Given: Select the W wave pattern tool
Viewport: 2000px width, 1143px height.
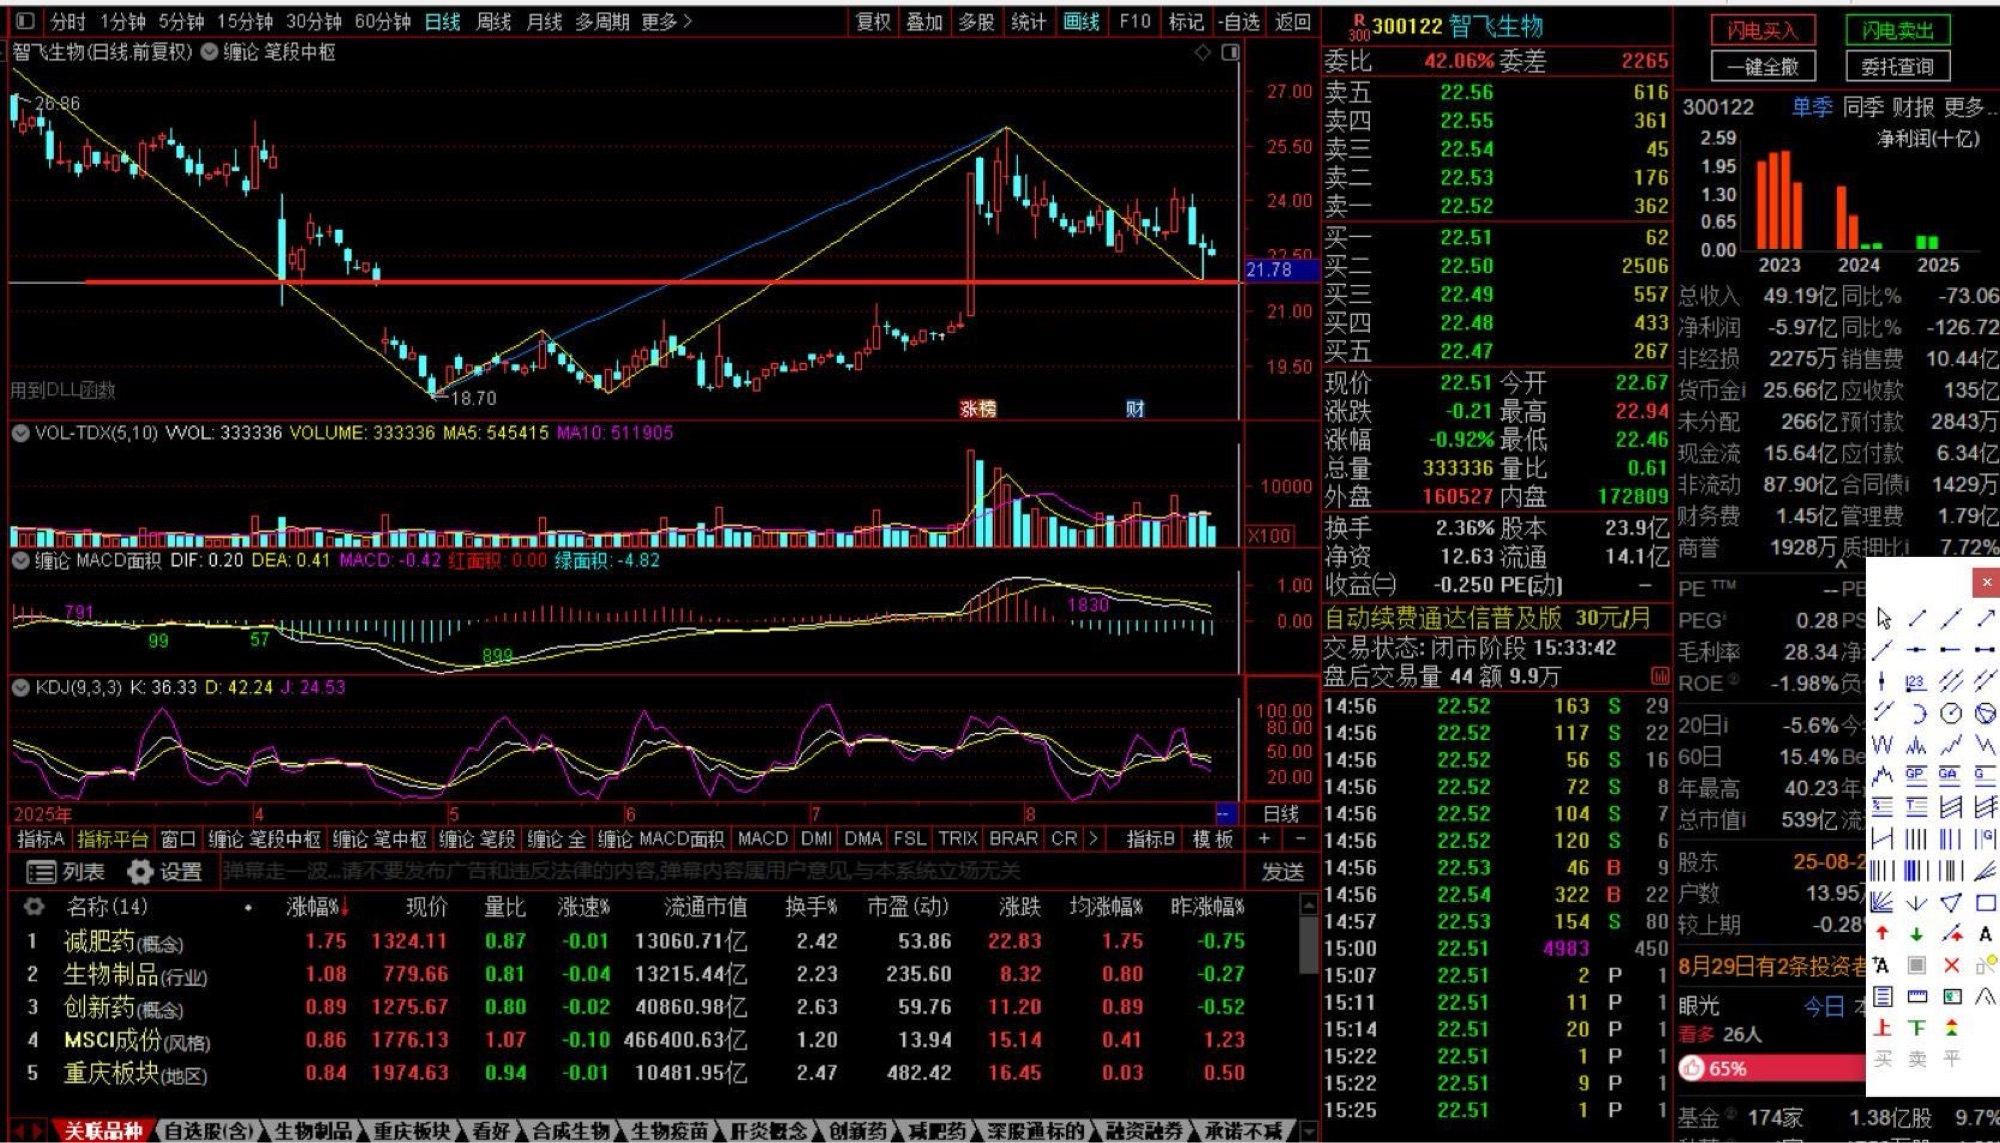Looking at the screenshot, I should point(1883,745).
